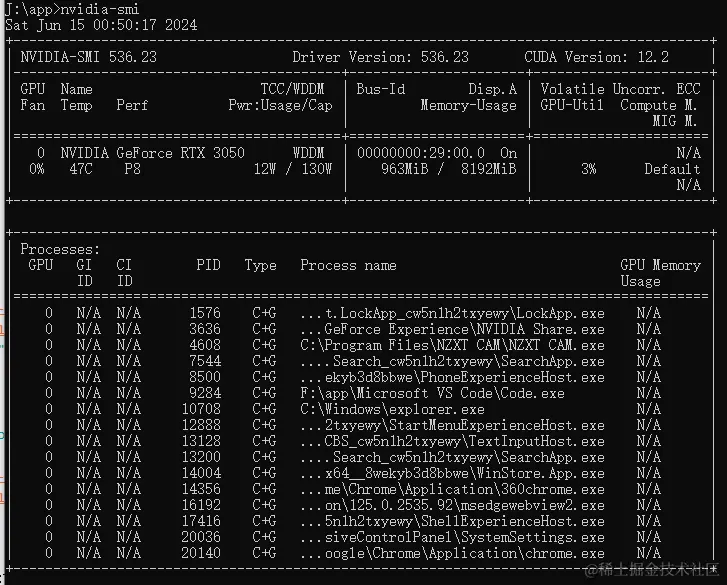Viewport: 727px width, 585px height.
Task: Click the Google chrome.exe process name
Action: [452, 553]
